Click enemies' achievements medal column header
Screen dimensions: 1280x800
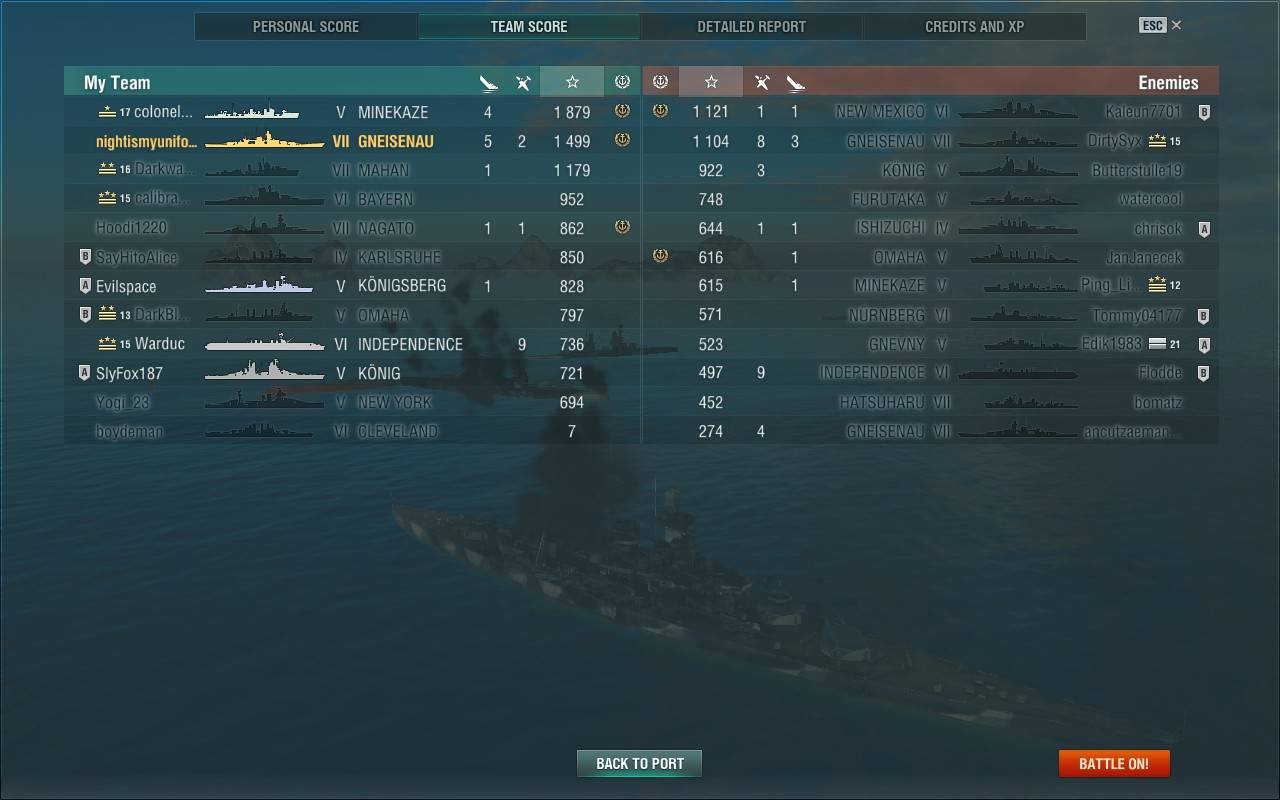660,82
